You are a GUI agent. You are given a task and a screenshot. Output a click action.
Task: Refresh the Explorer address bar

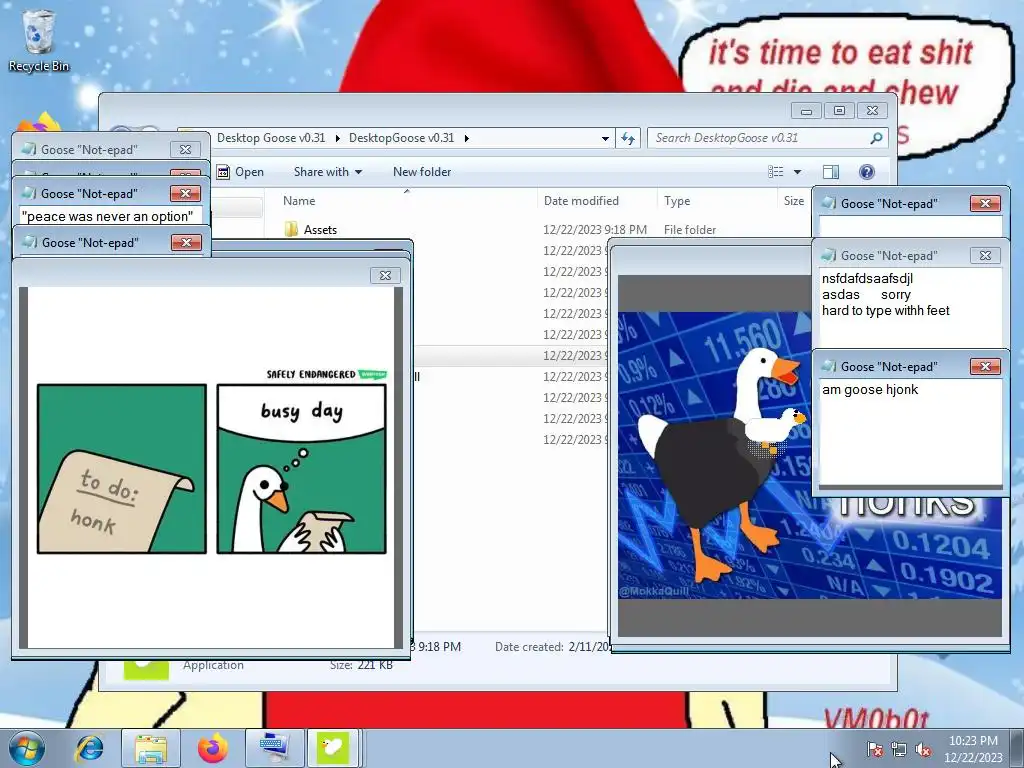(x=628, y=138)
